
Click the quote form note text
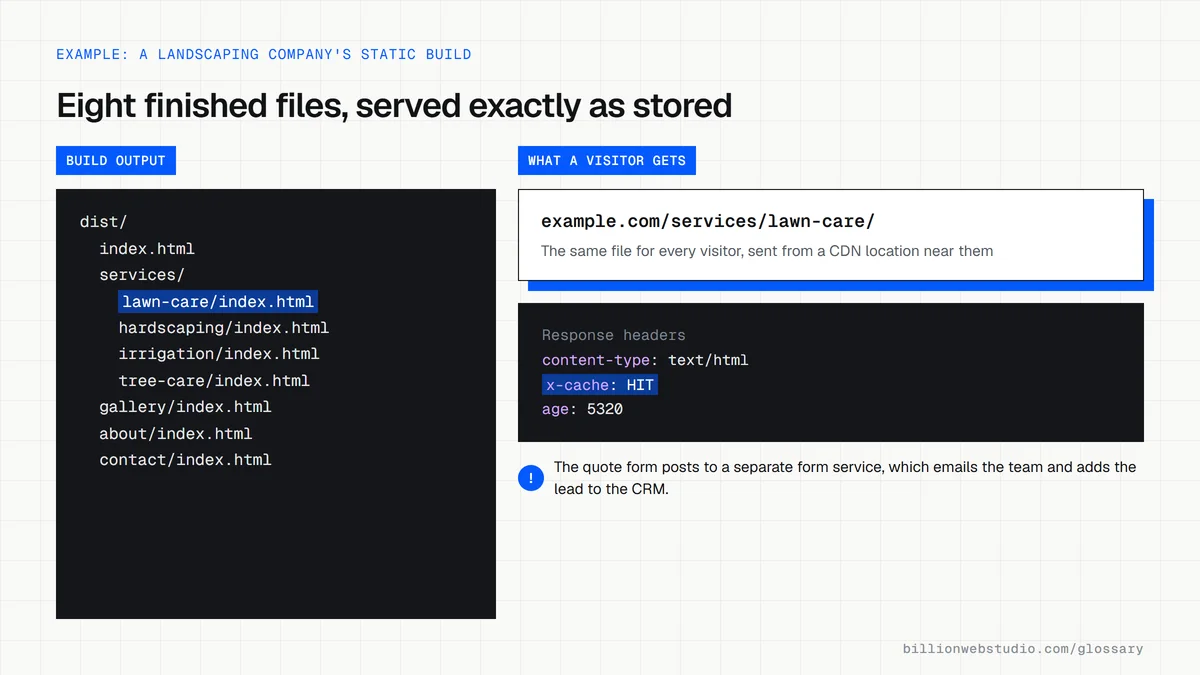click(x=845, y=478)
